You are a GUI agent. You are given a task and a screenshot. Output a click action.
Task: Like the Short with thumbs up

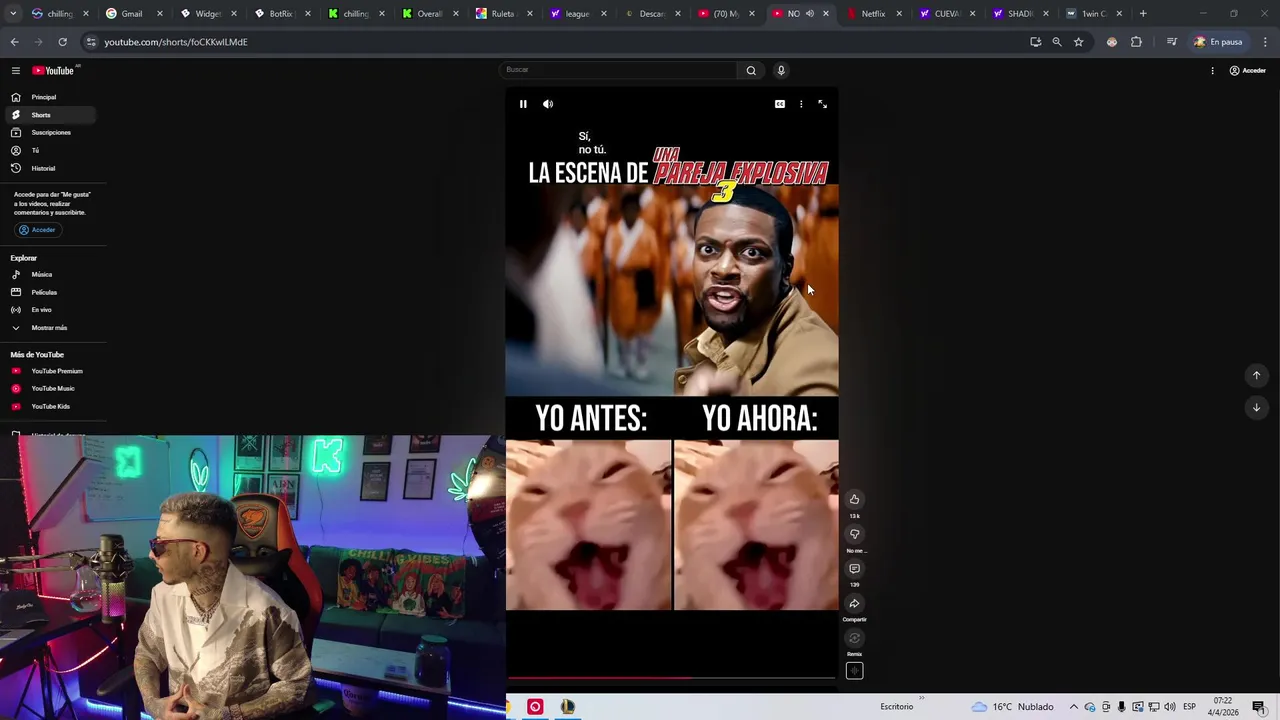click(854, 499)
